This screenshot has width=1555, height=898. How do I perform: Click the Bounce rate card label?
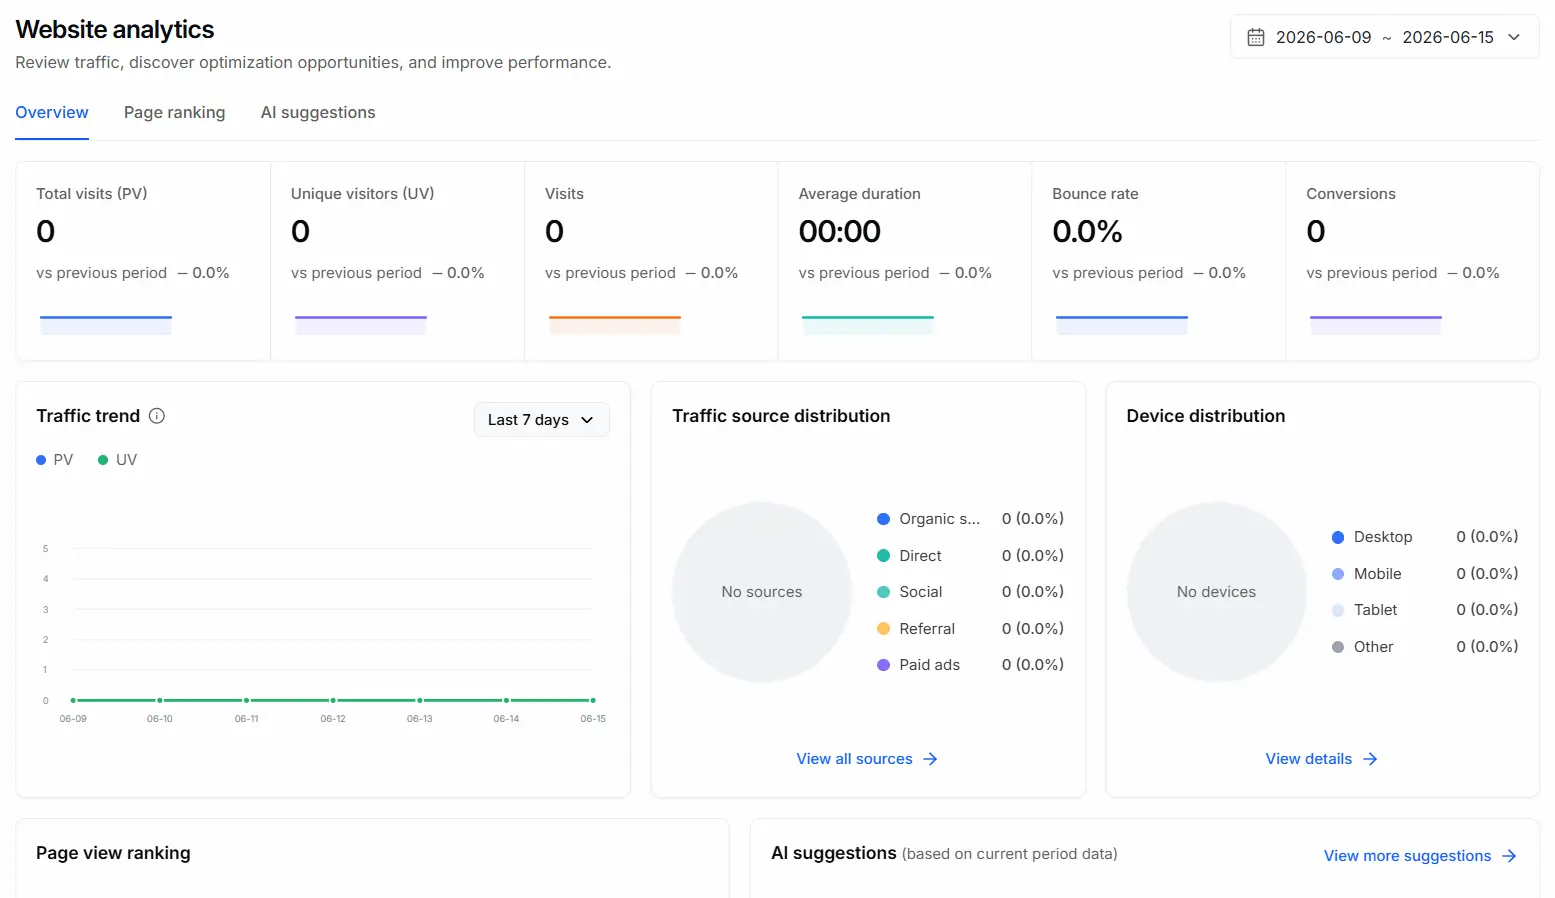click(x=1095, y=194)
